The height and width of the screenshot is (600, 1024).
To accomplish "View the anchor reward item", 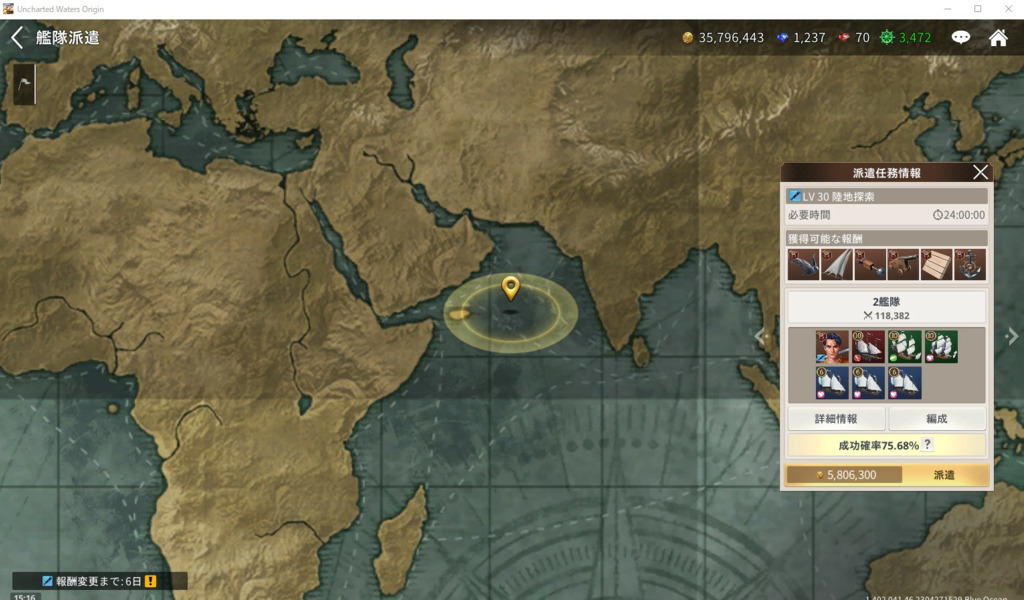I will coord(970,264).
